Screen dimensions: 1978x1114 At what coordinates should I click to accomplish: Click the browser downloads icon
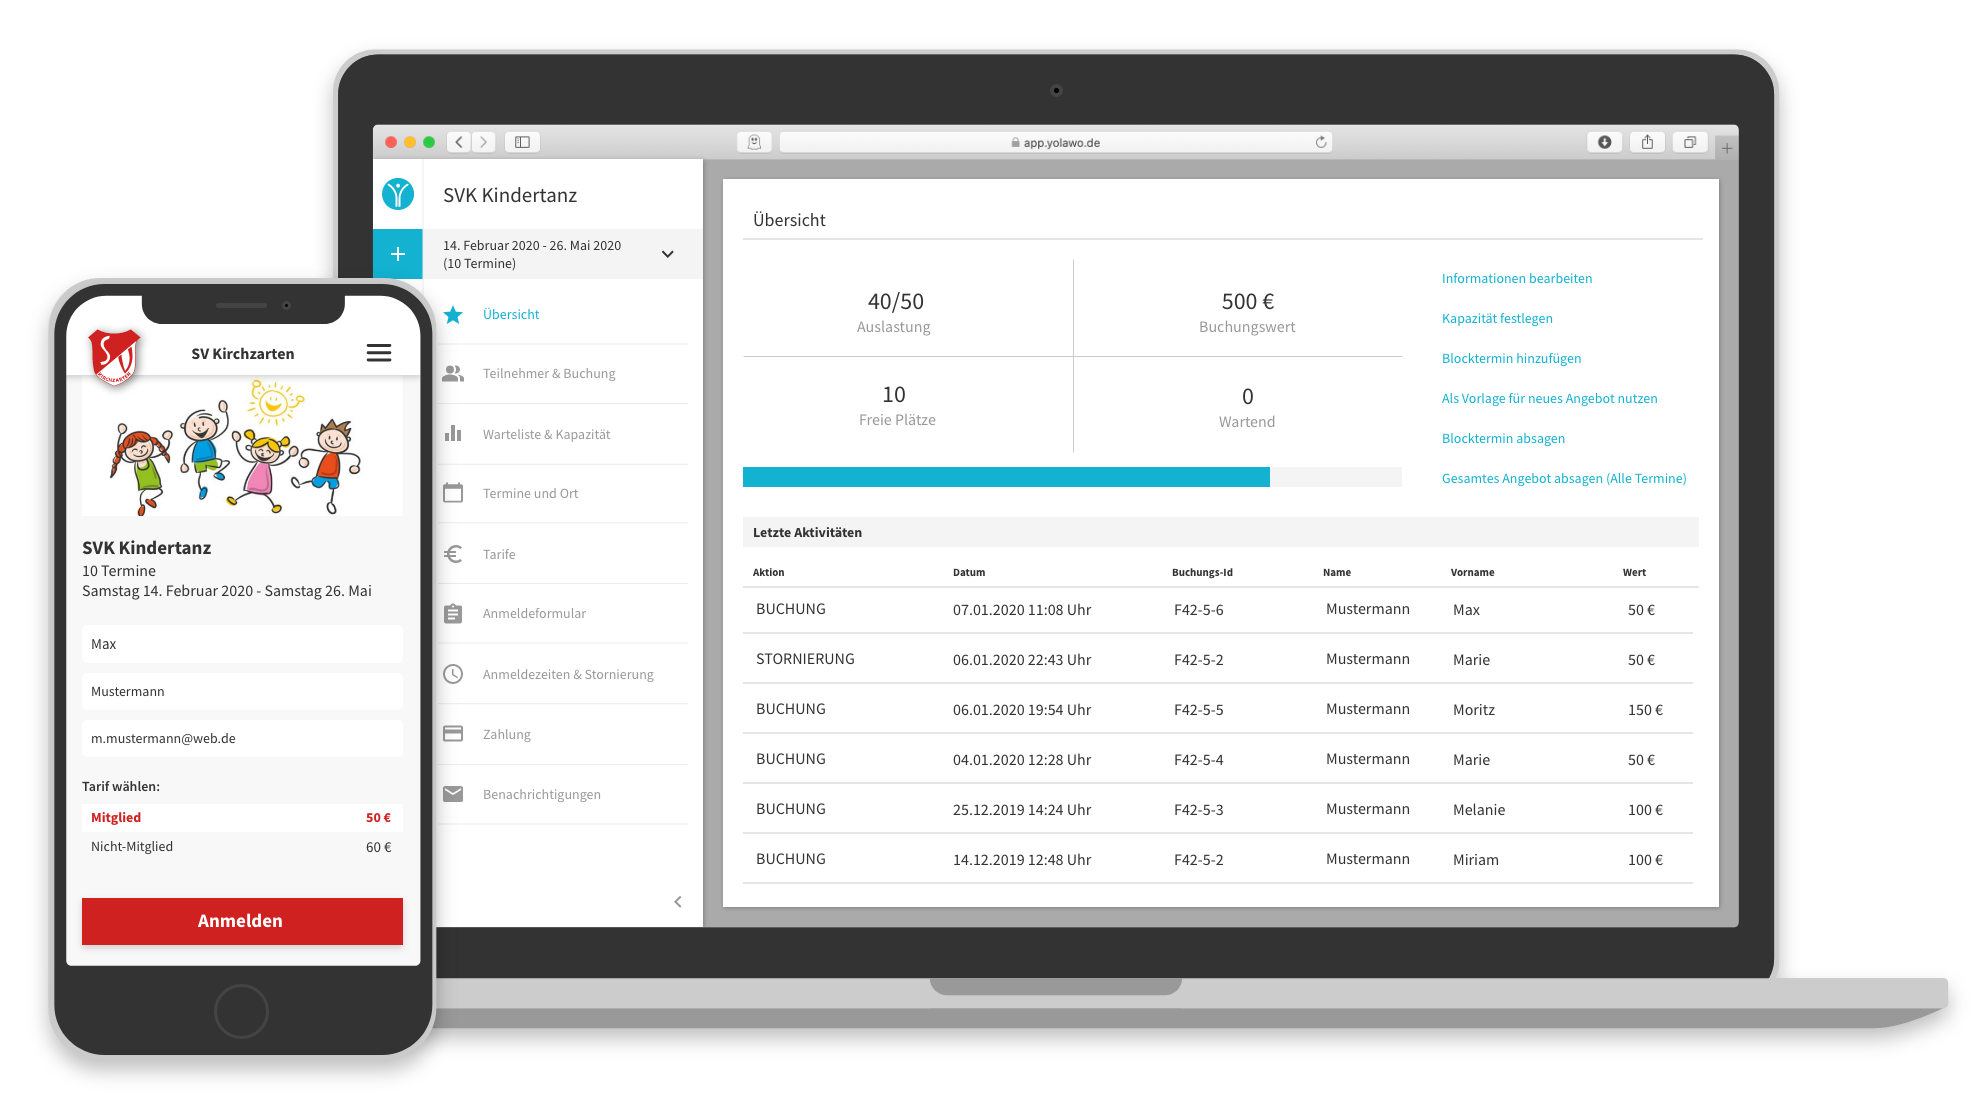1605,142
